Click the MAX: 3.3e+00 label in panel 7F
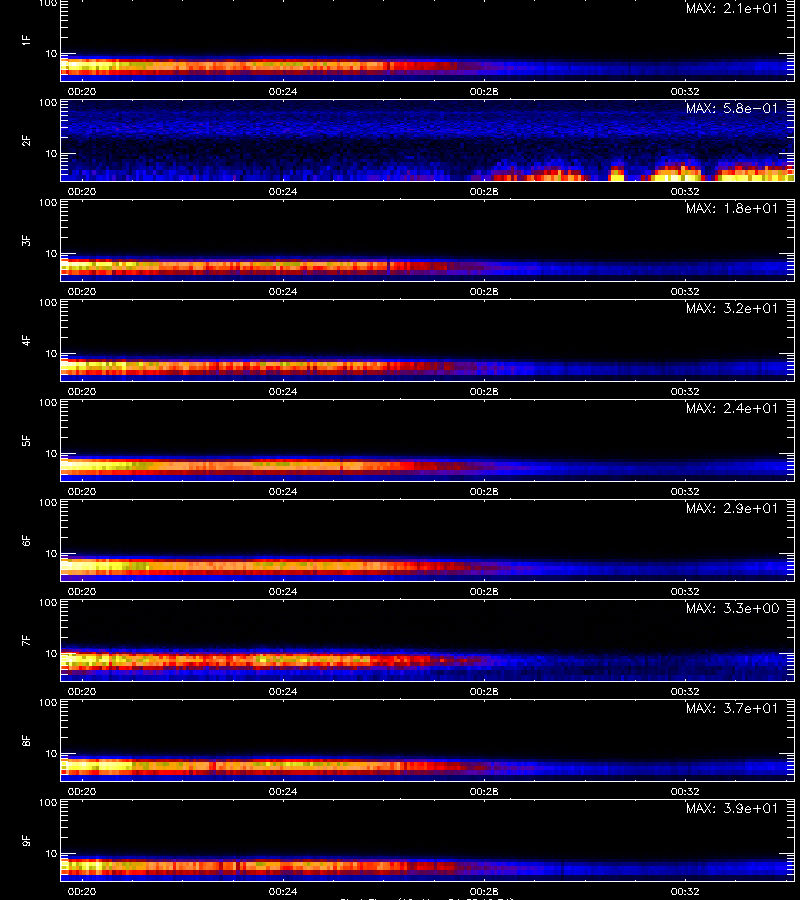800x900 pixels. tap(732, 608)
